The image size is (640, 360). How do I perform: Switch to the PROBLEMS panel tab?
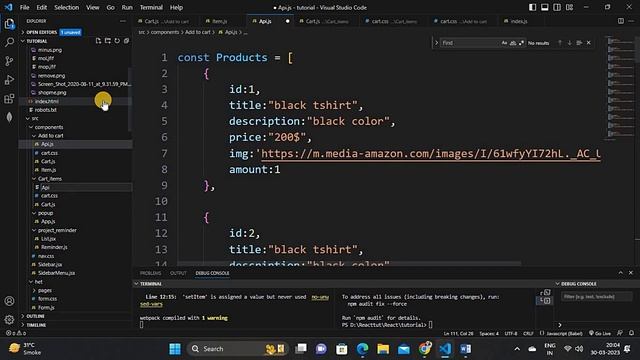[x=150, y=273]
